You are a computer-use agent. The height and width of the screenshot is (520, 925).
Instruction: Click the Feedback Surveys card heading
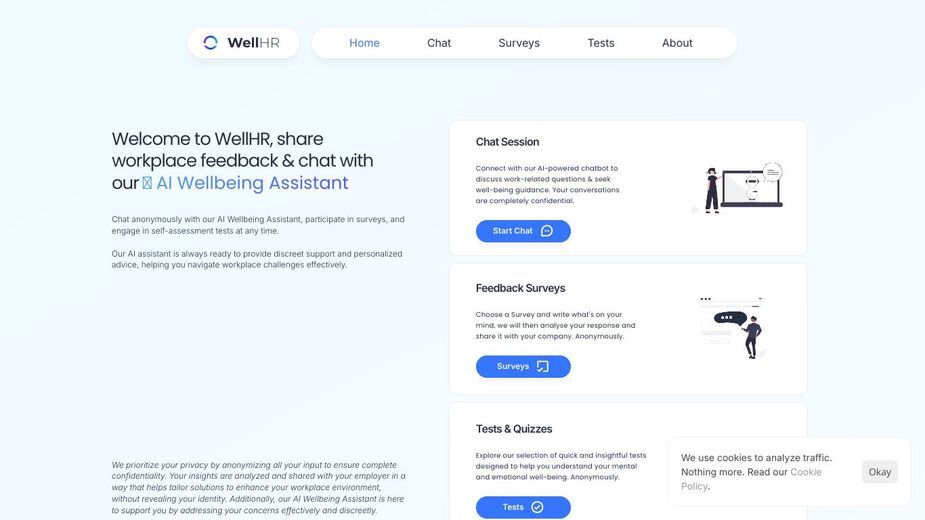(x=520, y=288)
